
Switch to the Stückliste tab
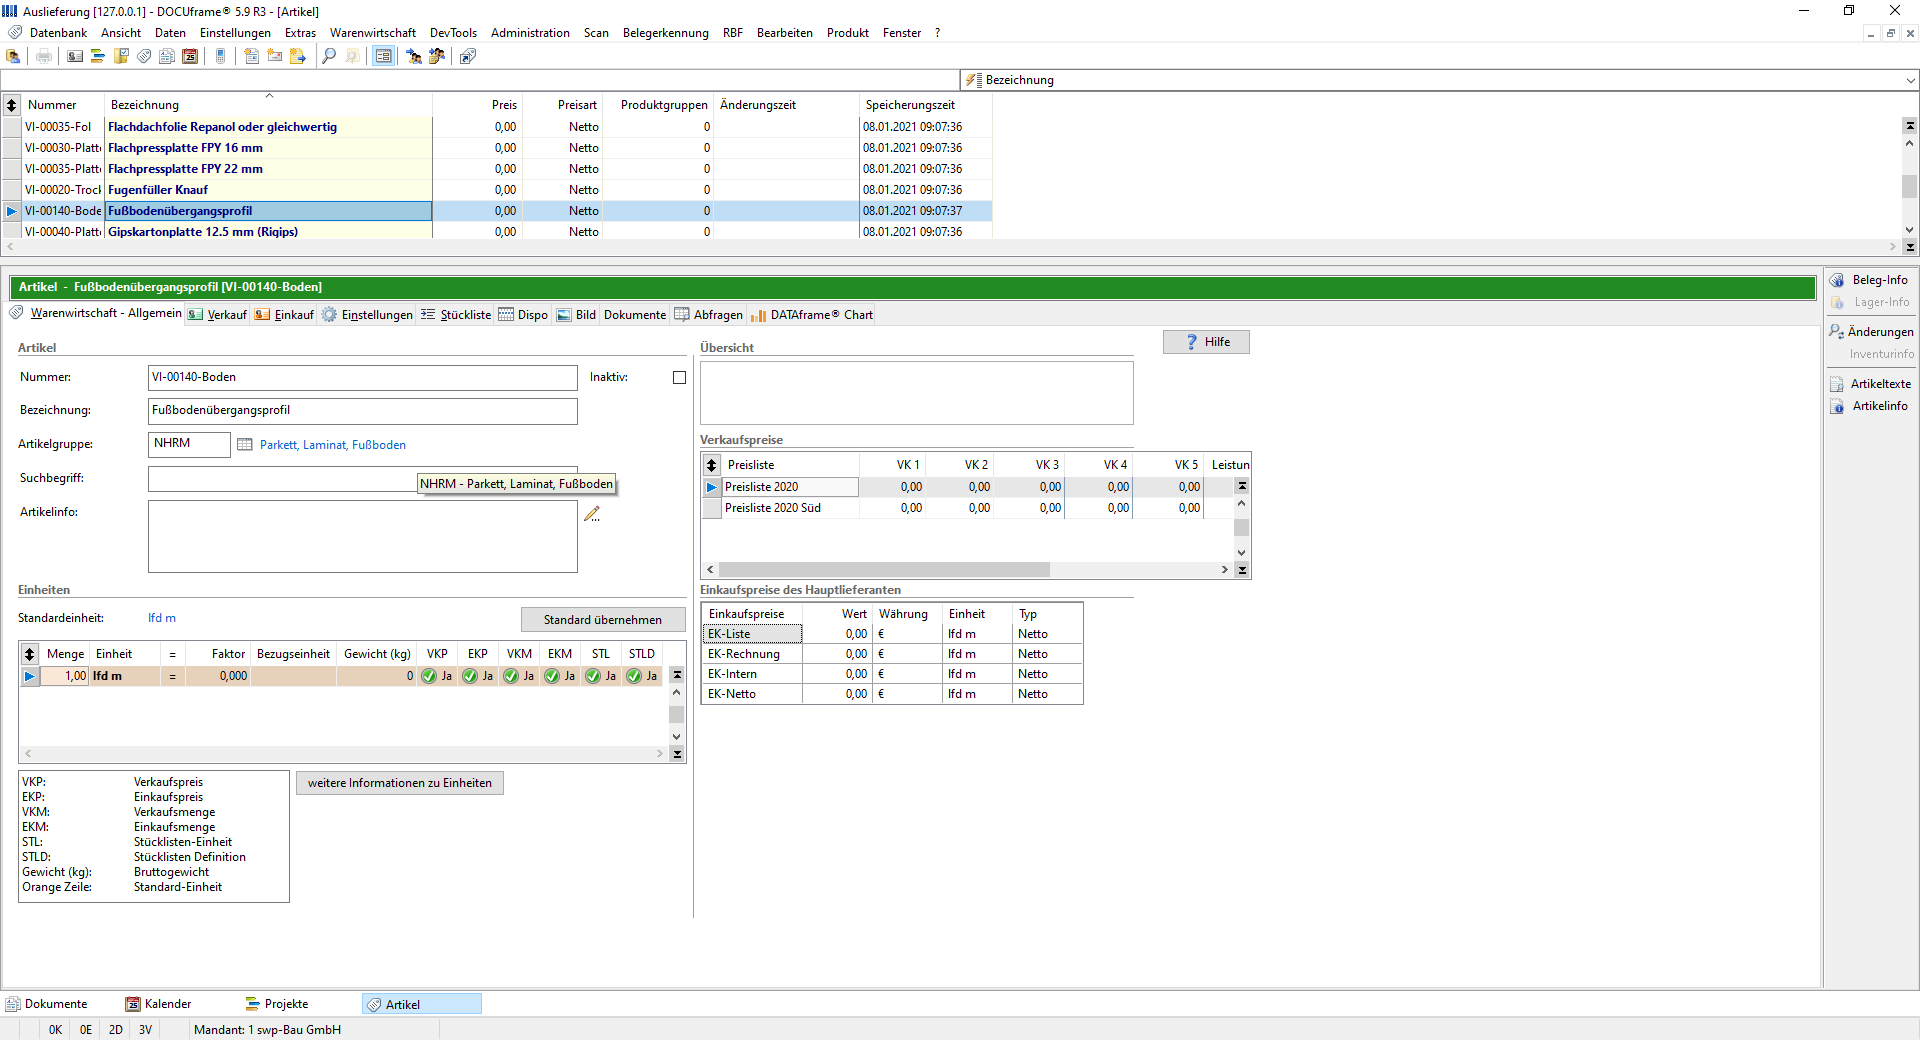click(x=456, y=315)
